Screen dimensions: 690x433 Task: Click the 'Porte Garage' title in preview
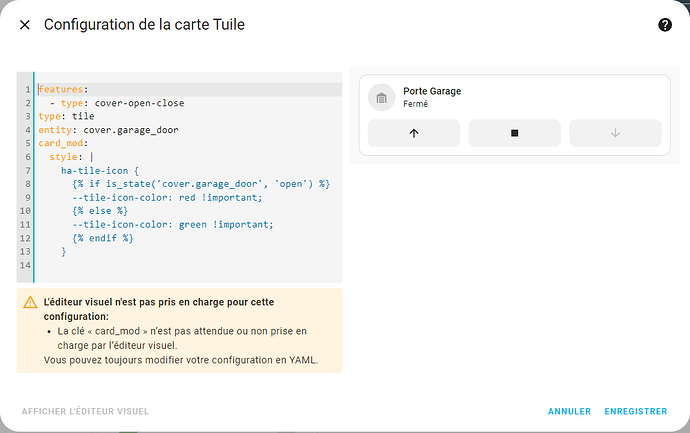click(432, 91)
